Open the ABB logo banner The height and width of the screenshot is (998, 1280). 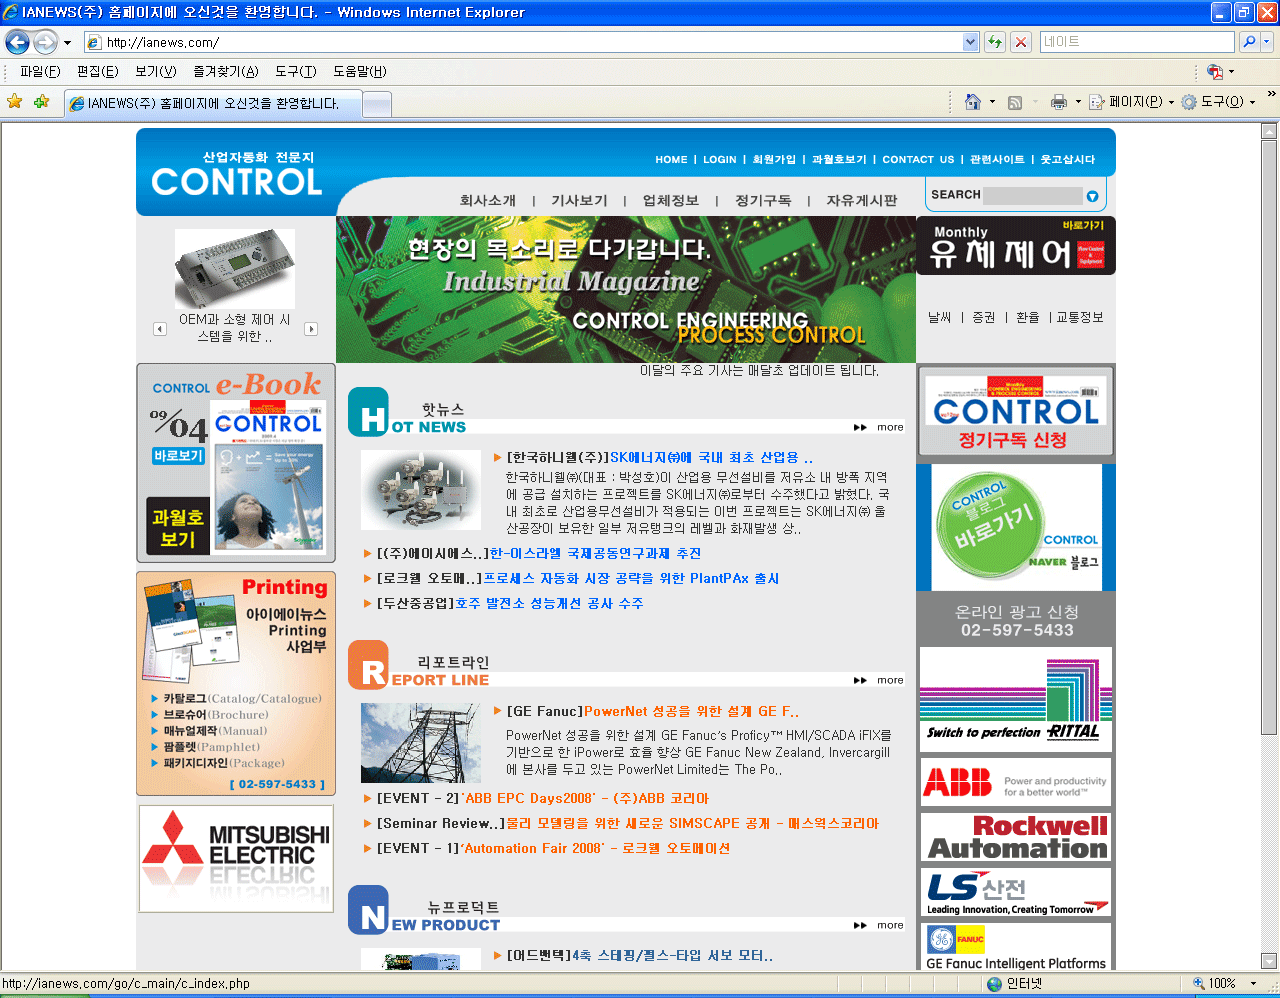click(1015, 782)
